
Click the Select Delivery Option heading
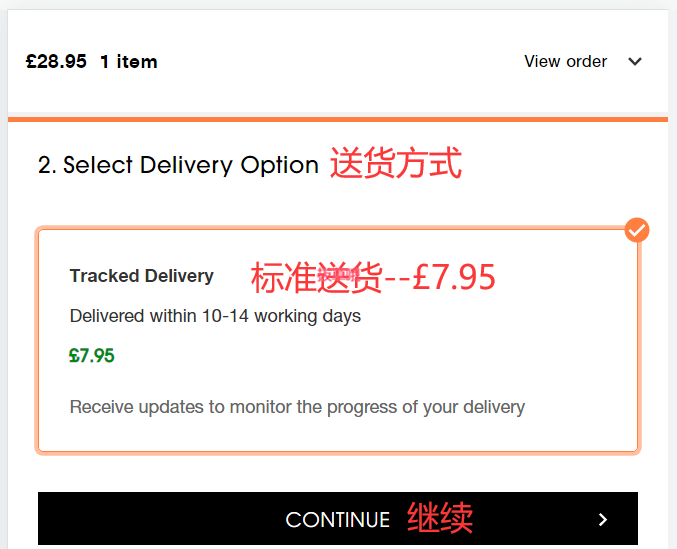tap(178, 165)
